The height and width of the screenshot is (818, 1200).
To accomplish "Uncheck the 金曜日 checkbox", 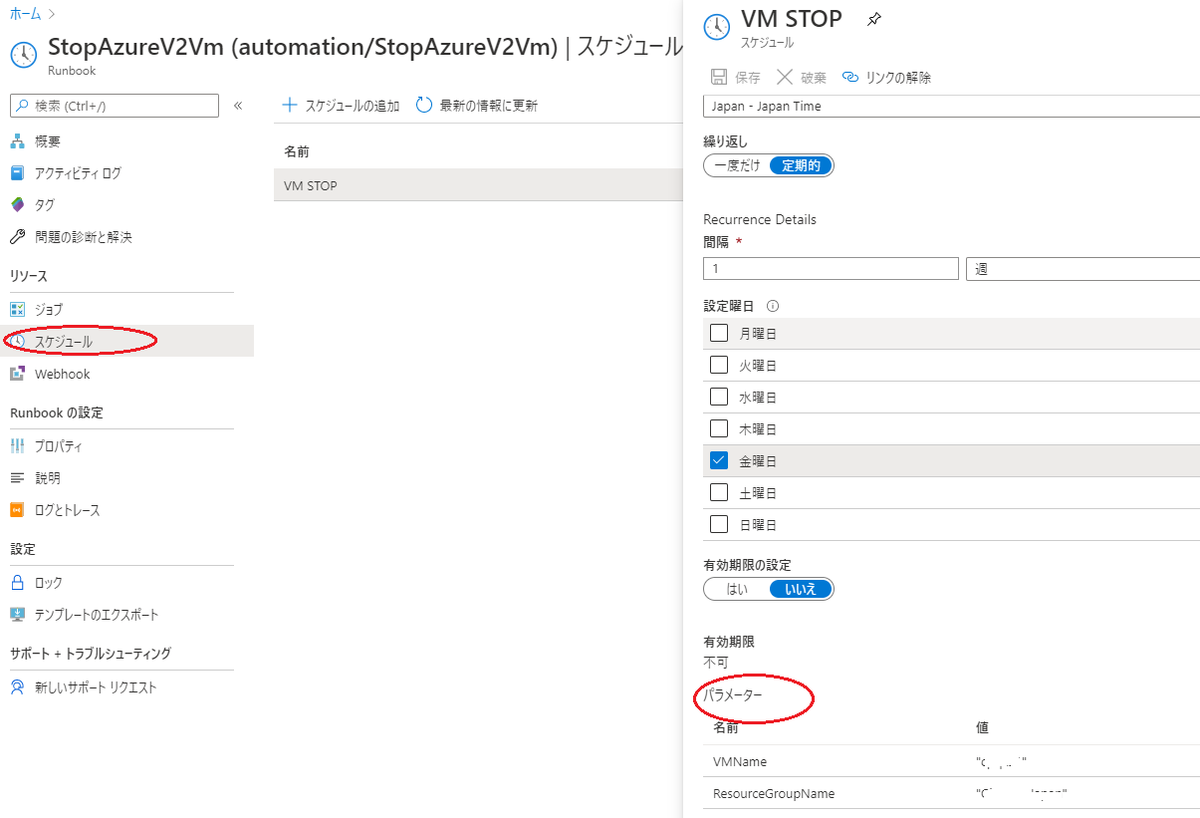I will (719, 461).
